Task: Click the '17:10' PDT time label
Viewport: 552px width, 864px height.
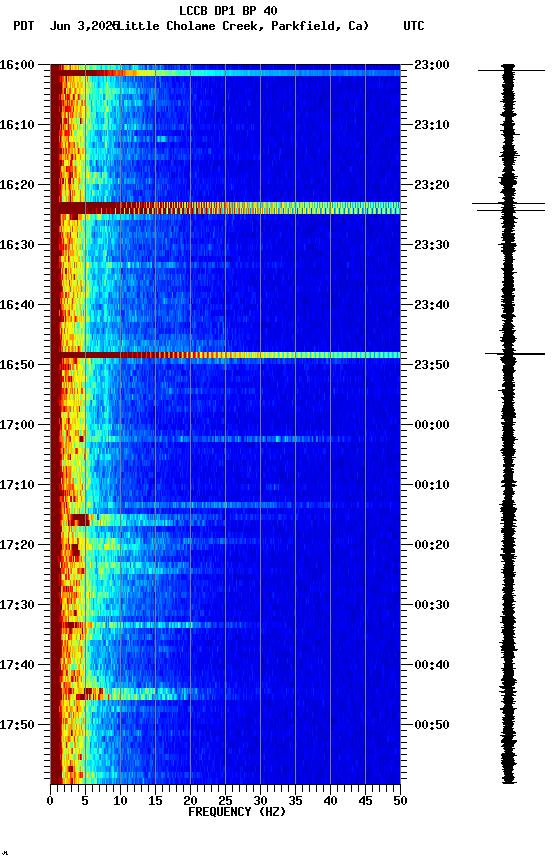Action: click(17, 485)
